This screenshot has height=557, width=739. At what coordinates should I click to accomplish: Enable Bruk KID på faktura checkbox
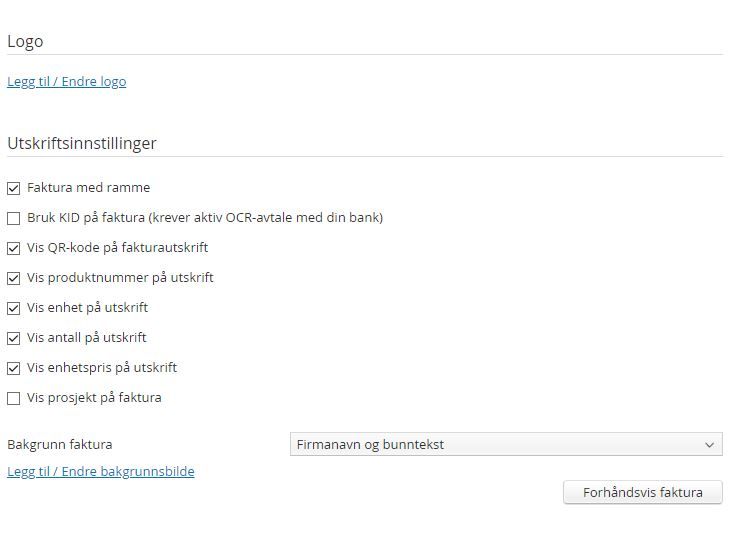click(x=14, y=218)
